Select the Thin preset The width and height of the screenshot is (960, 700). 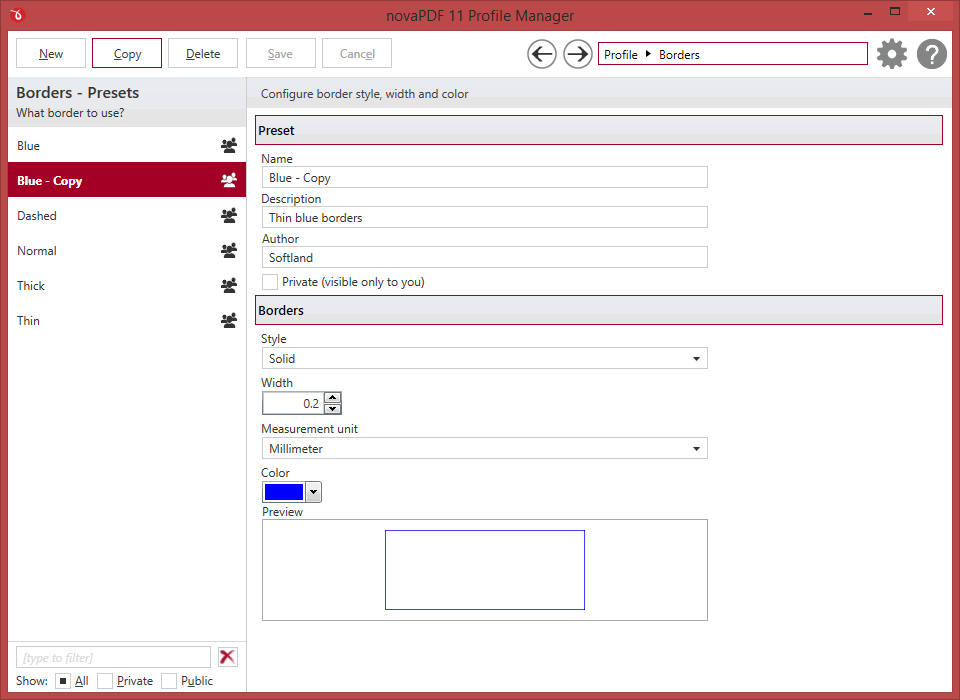click(127, 320)
